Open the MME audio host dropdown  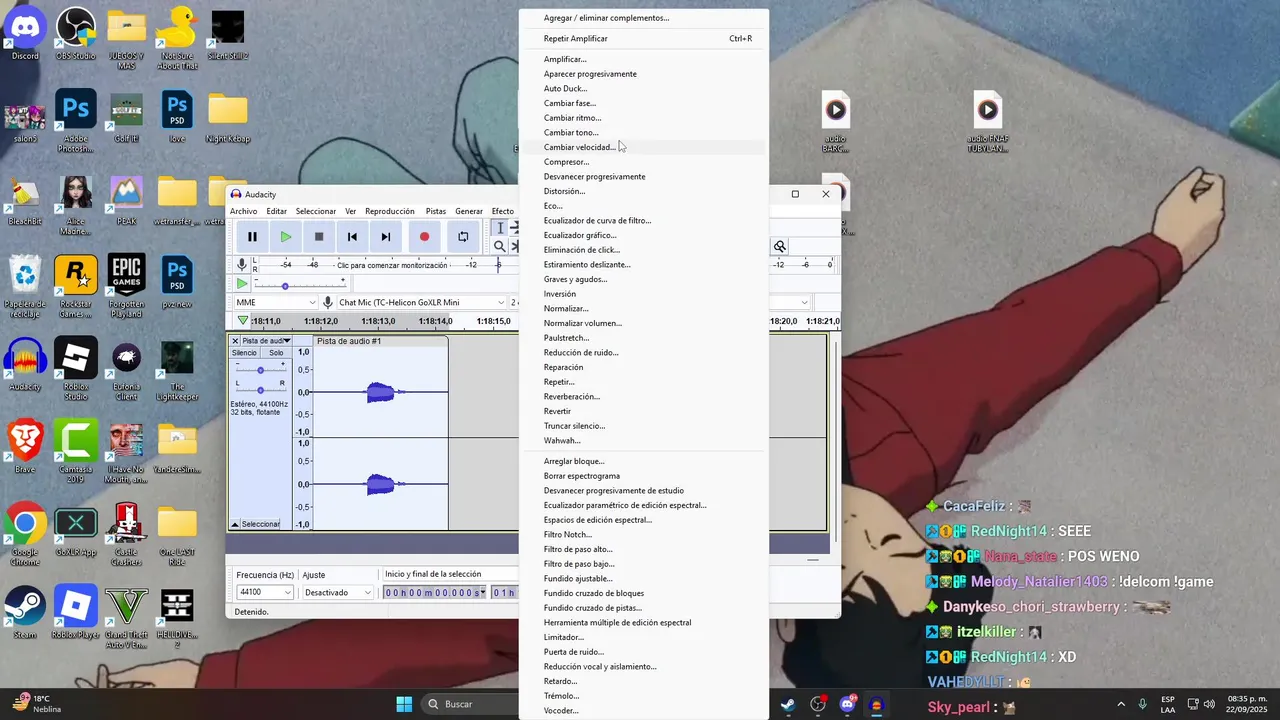[x=276, y=302]
